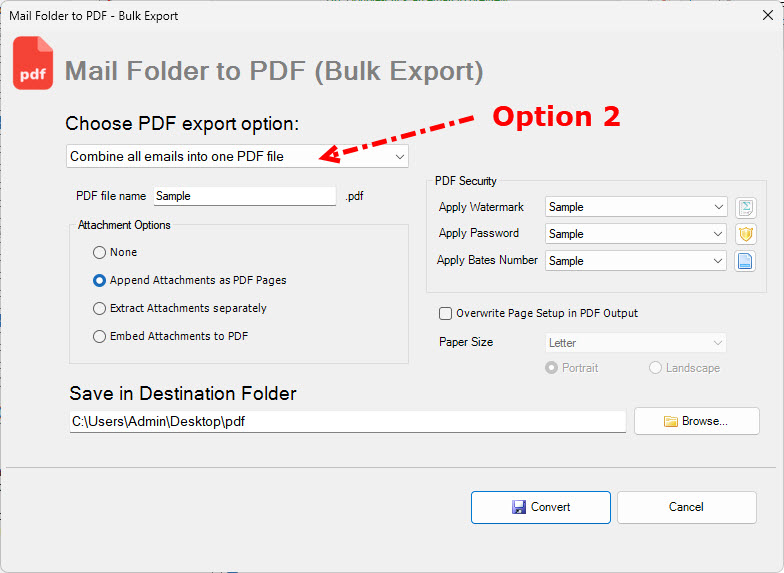Click the watermark settings icon
This screenshot has height=573, width=784.
pos(745,208)
